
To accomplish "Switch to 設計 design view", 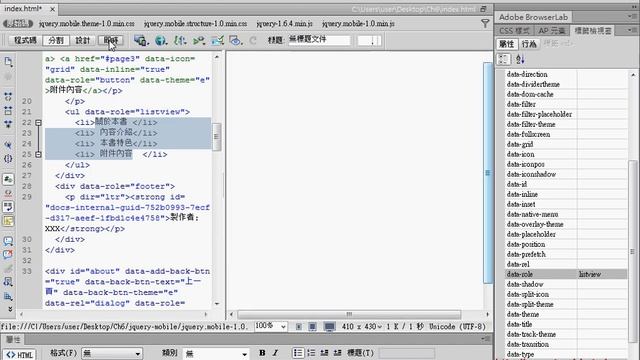I will (x=82, y=40).
